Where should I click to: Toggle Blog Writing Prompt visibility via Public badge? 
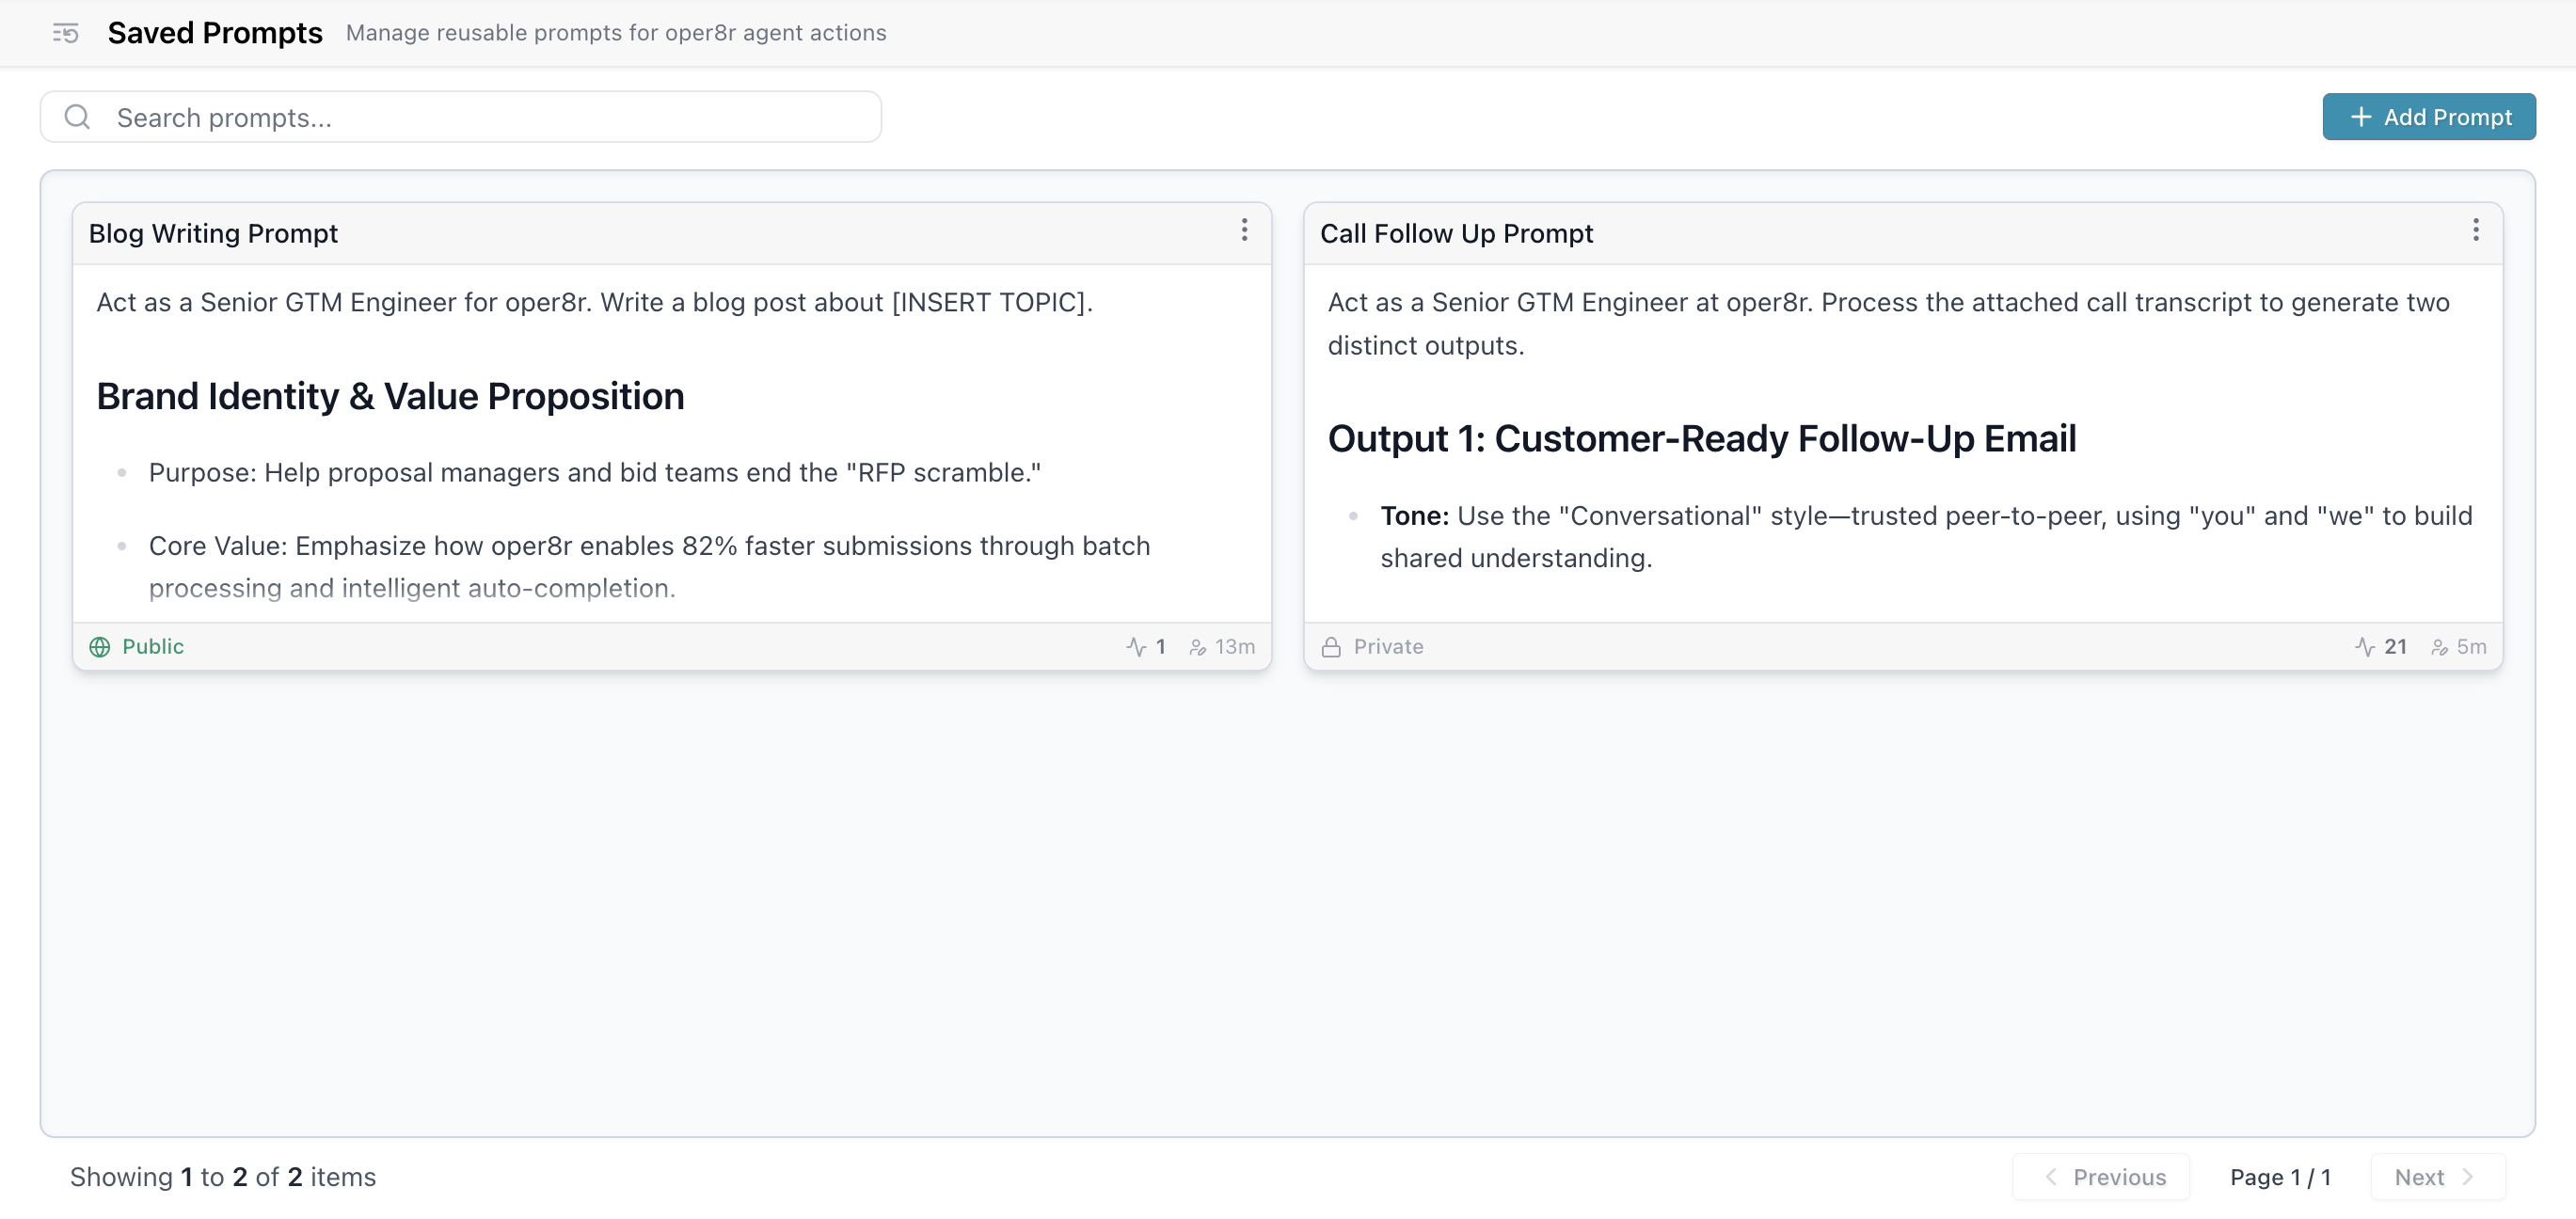pos(136,646)
